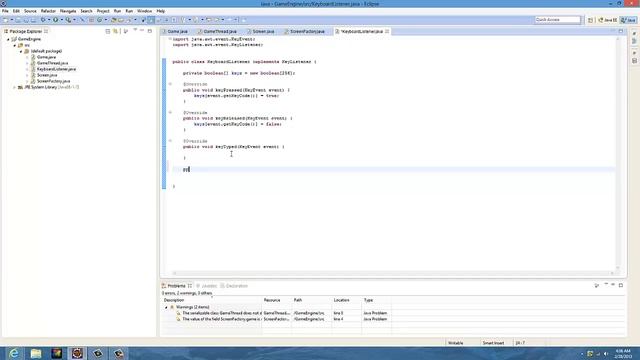Open the dropdown next to the Debug icon
Screen dimensions: 640x360
tap(49, 20)
